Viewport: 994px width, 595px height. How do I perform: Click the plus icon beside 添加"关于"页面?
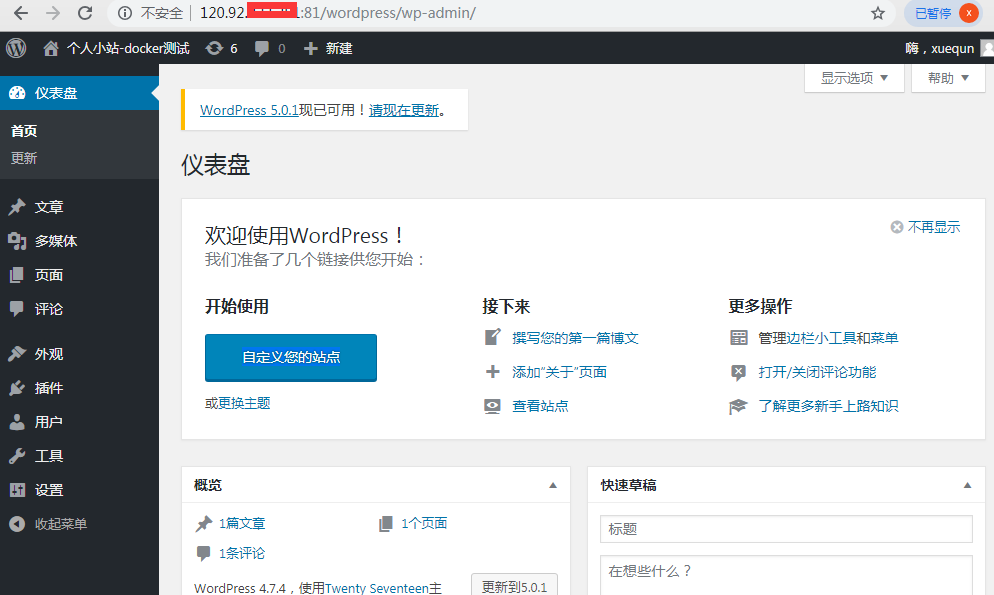pos(493,372)
